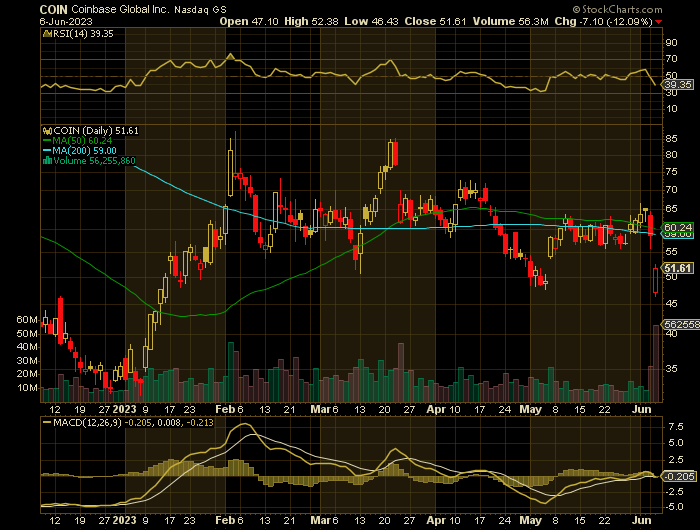Click the Coinbase Global Inc. company name
This screenshot has width=700, height=530.
tap(120, 9)
